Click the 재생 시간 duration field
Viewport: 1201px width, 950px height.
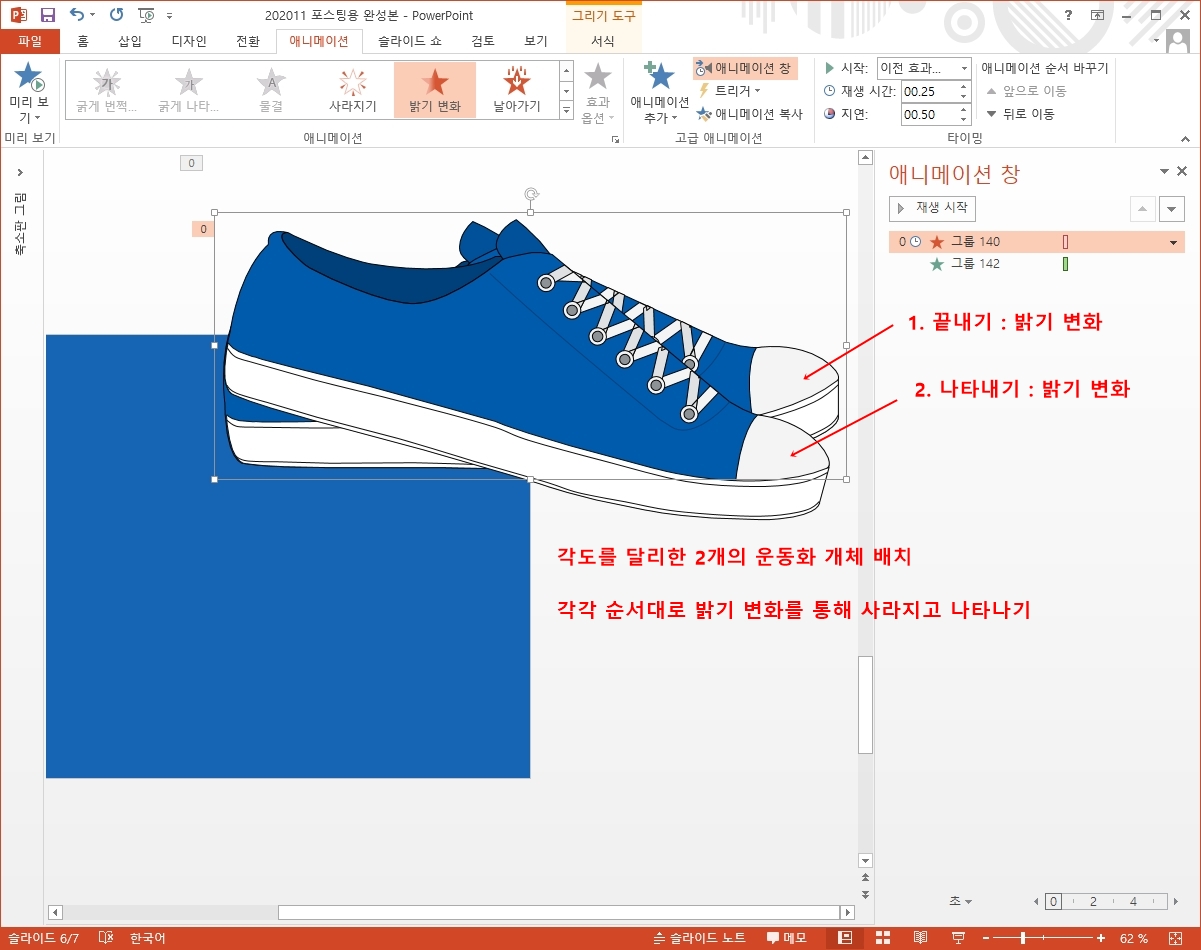tap(929, 91)
